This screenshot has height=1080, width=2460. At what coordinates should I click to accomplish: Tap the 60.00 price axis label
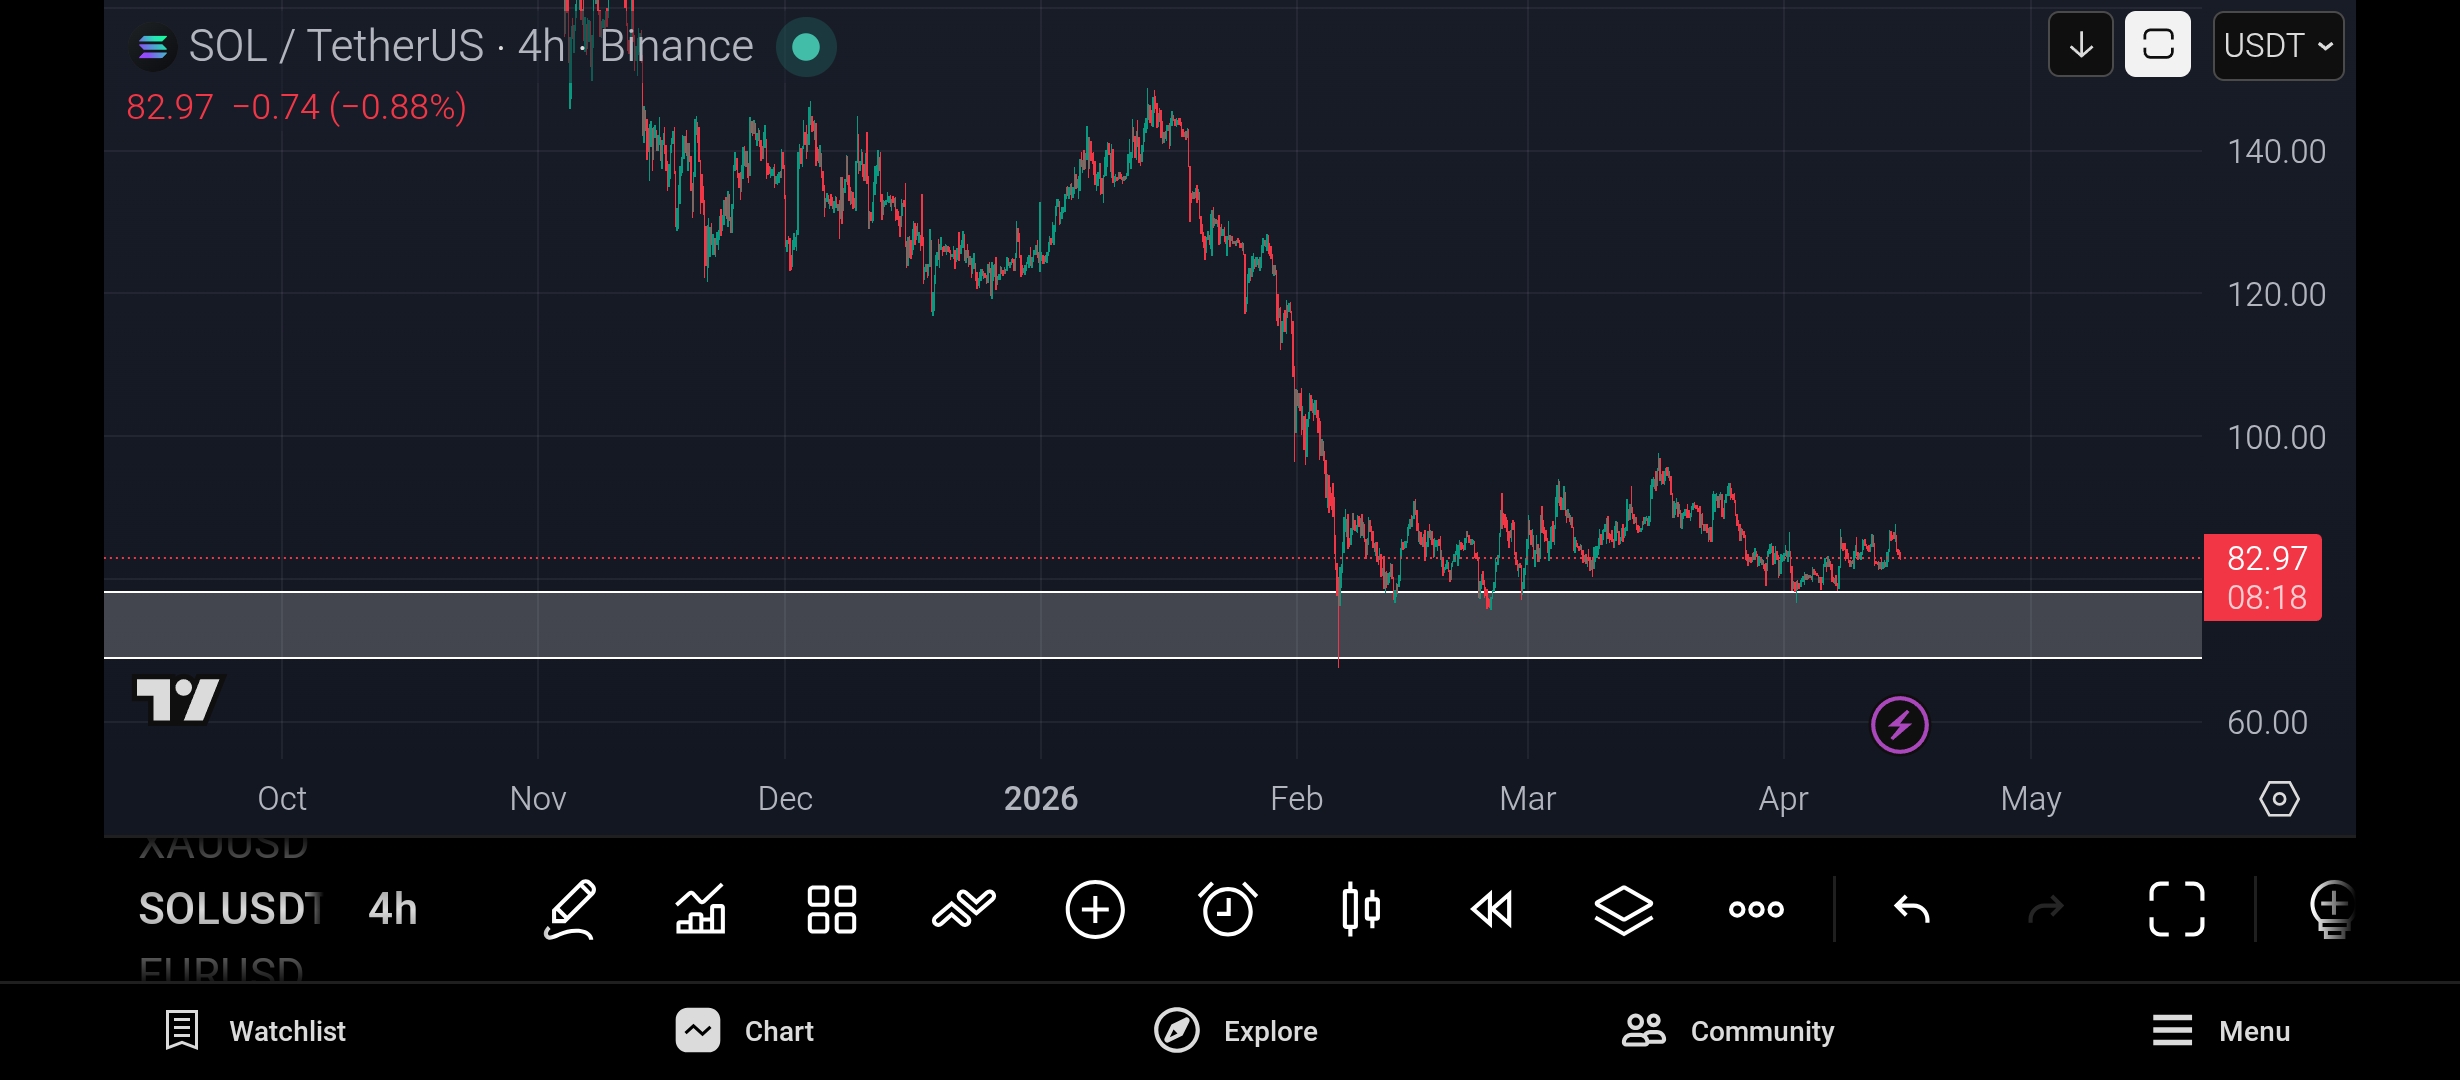[2267, 722]
